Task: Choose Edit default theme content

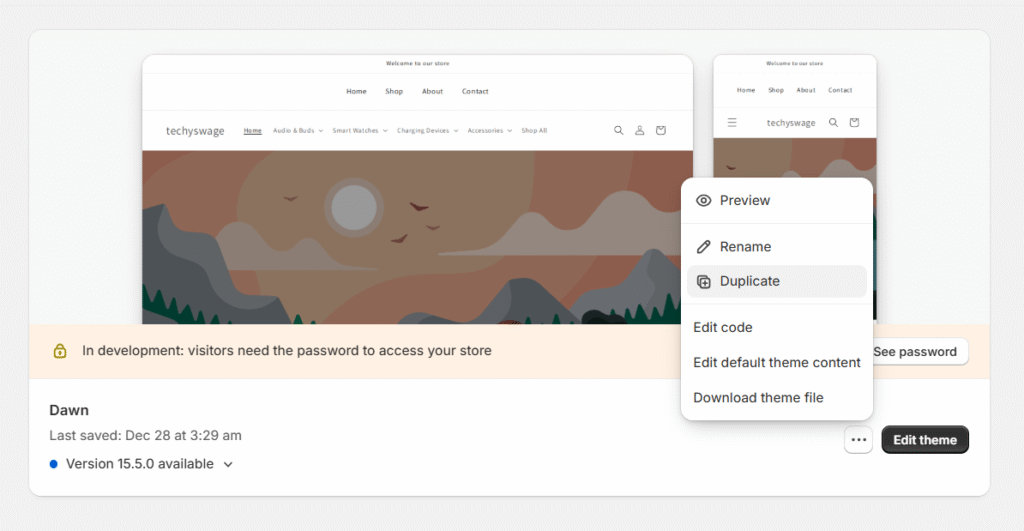Action: (776, 362)
